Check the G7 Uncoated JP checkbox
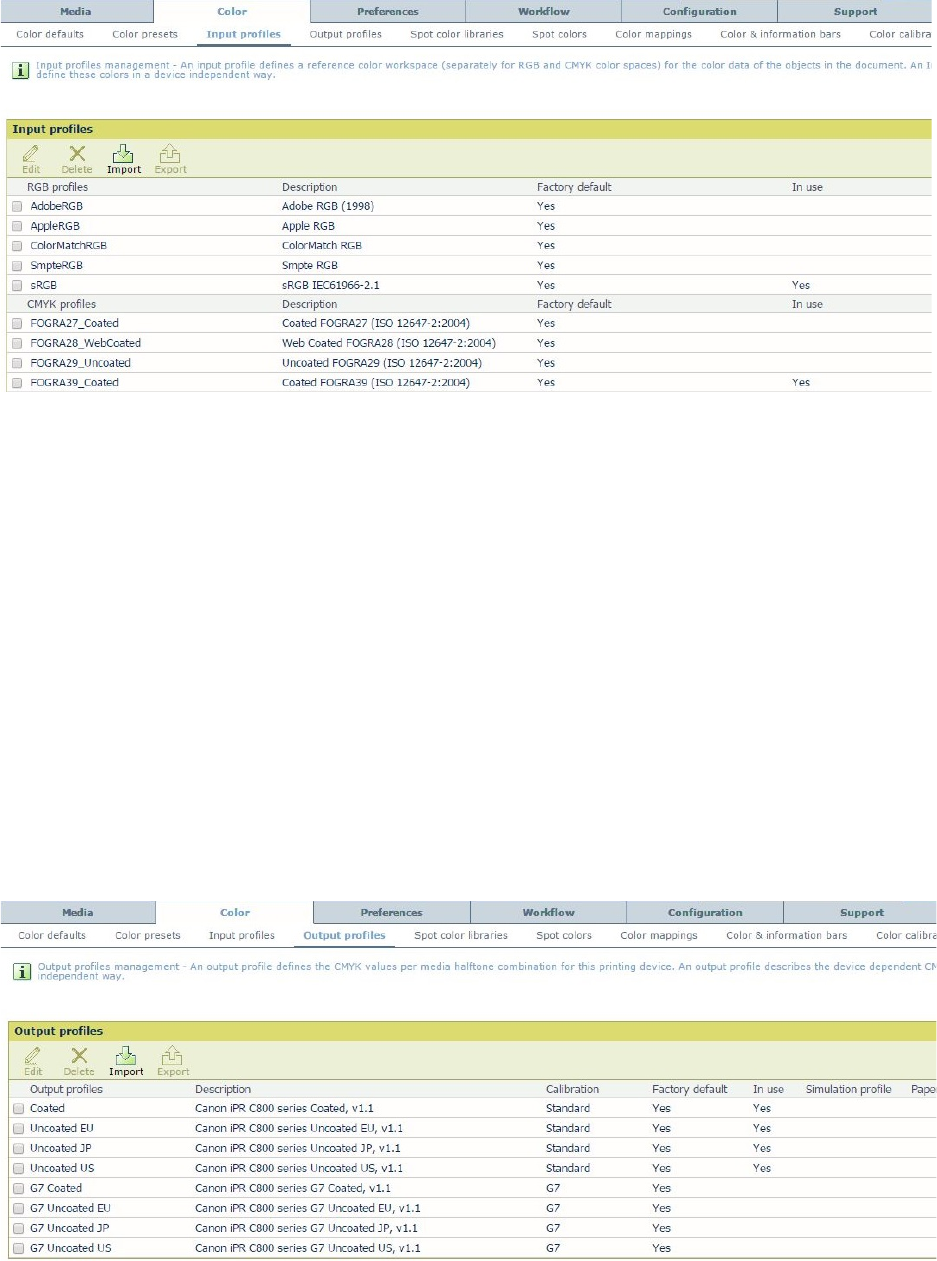 [19, 1229]
